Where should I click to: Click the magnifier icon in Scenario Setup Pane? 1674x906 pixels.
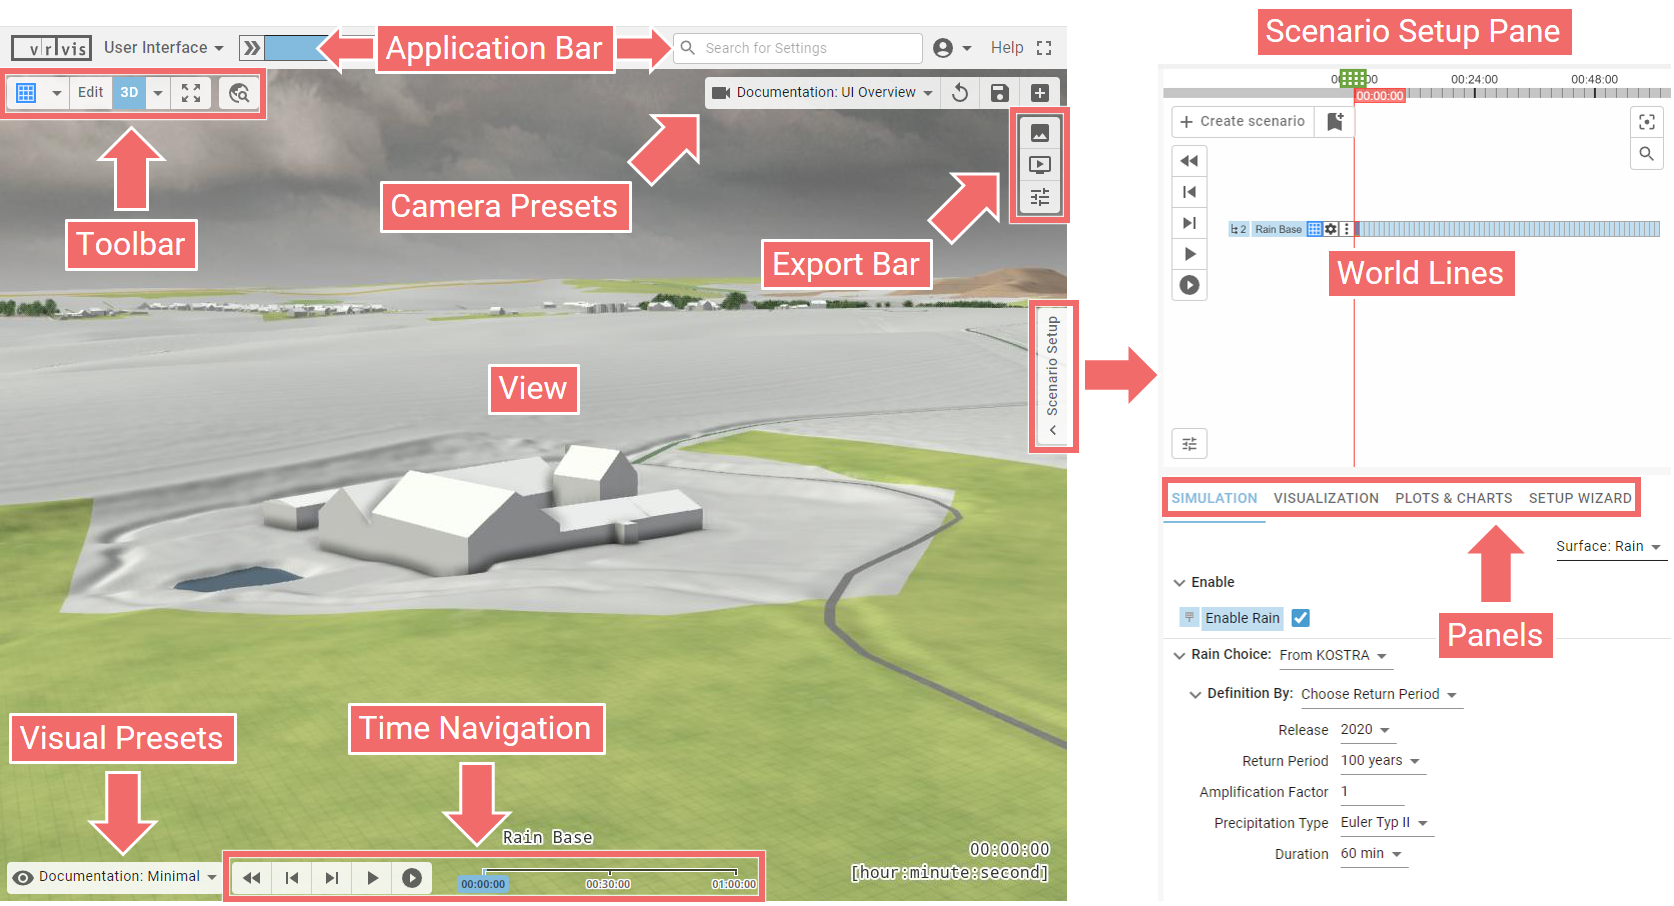coord(1647,154)
